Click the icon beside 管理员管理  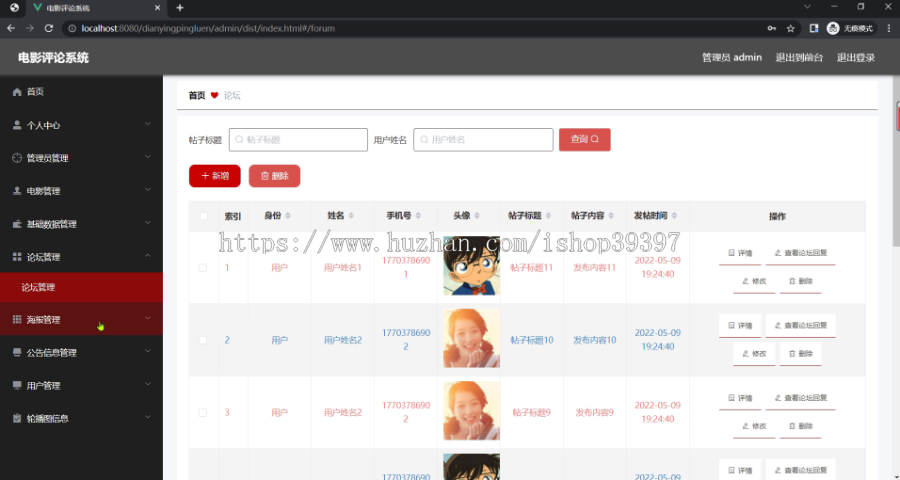point(17,158)
